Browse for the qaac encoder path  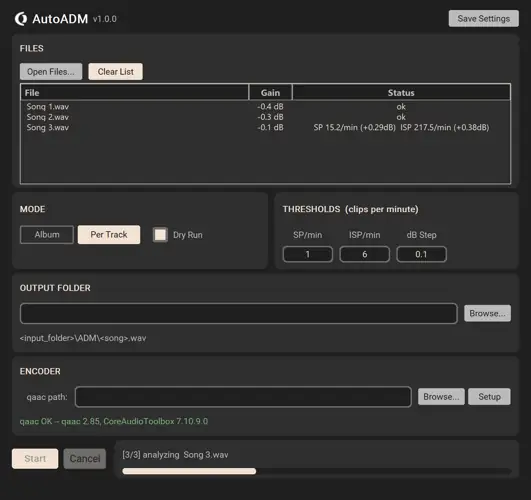click(441, 397)
